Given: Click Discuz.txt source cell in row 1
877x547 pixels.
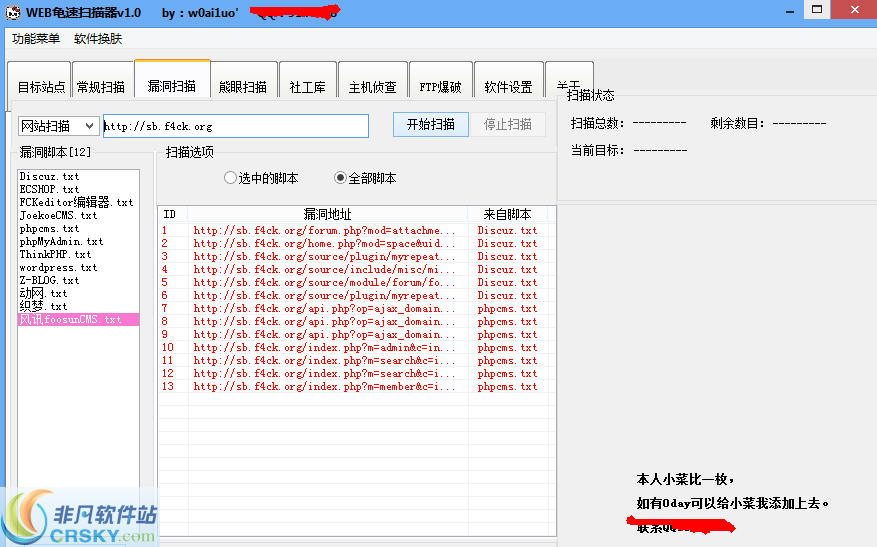Looking at the screenshot, I should pyautogui.click(x=507, y=230).
